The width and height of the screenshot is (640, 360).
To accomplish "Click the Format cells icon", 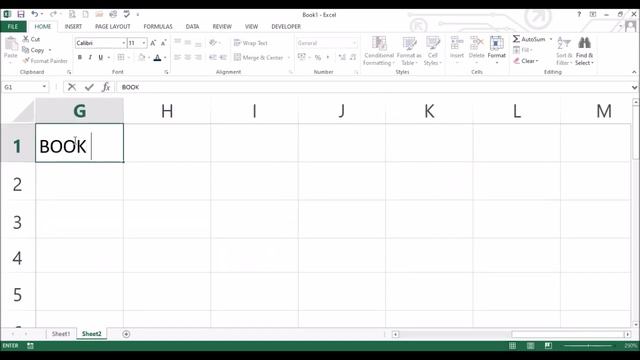I will pos(496,43).
